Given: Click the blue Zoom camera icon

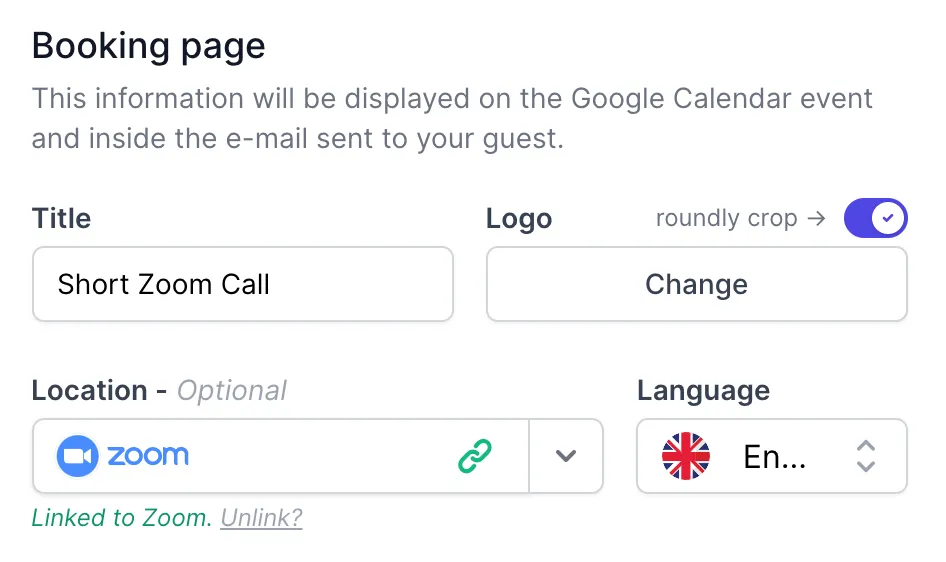Looking at the screenshot, I should point(77,456).
